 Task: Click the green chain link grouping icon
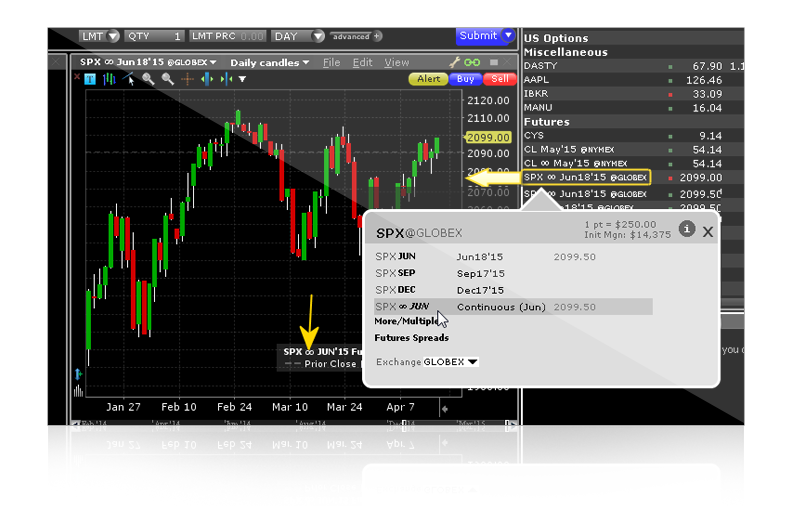coord(472,62)
